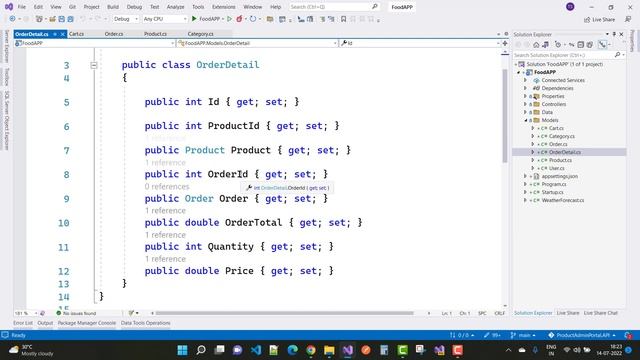Open the FoodAPP.Models.OrderDetail type dropdown
640x360 pixels.
[258, 43]
